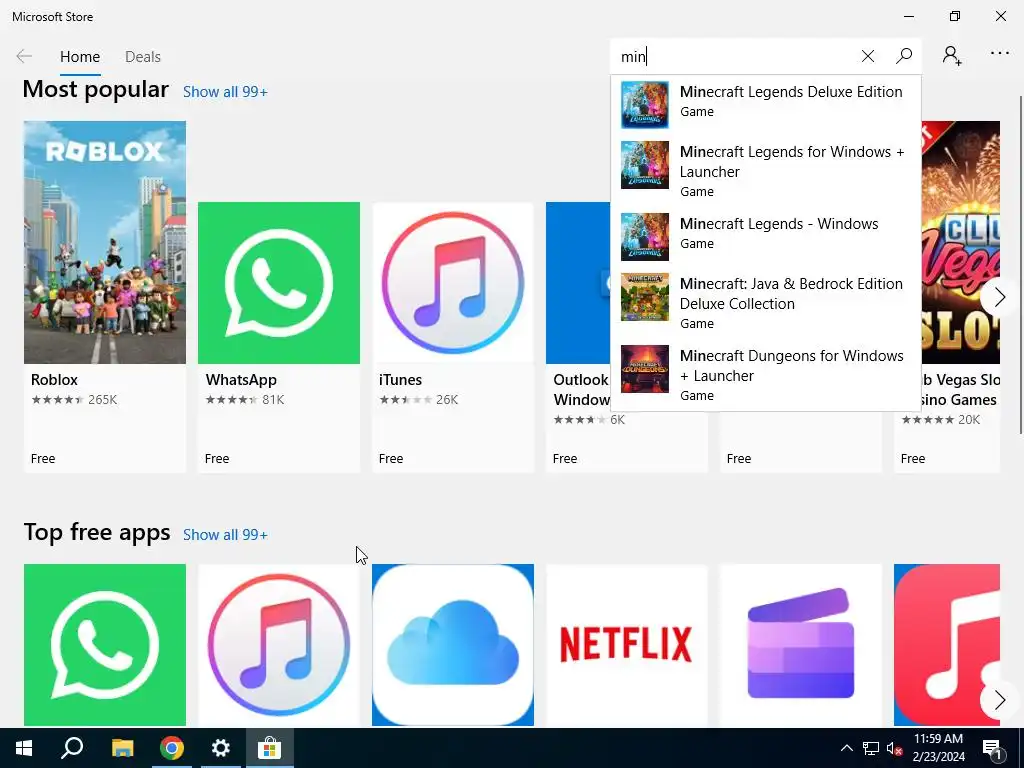Image resolution: width=1024 pixels, height=768 pixels.
Task: Open the account sign-in icon
Action: point(952,56)
